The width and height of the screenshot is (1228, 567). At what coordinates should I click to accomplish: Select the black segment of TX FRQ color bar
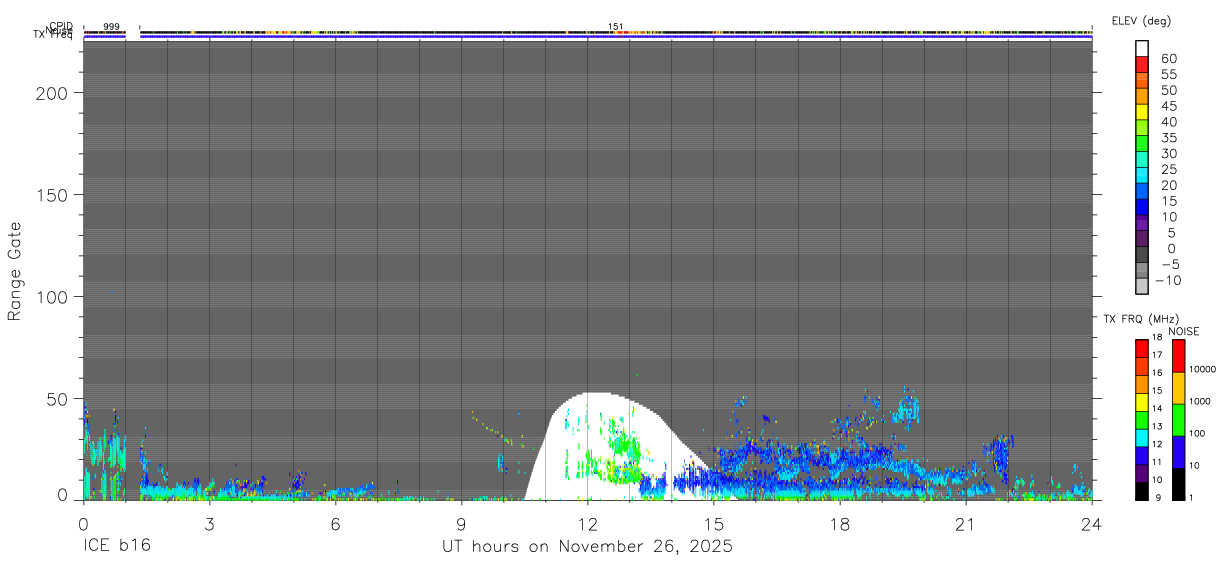point(1142,491)
